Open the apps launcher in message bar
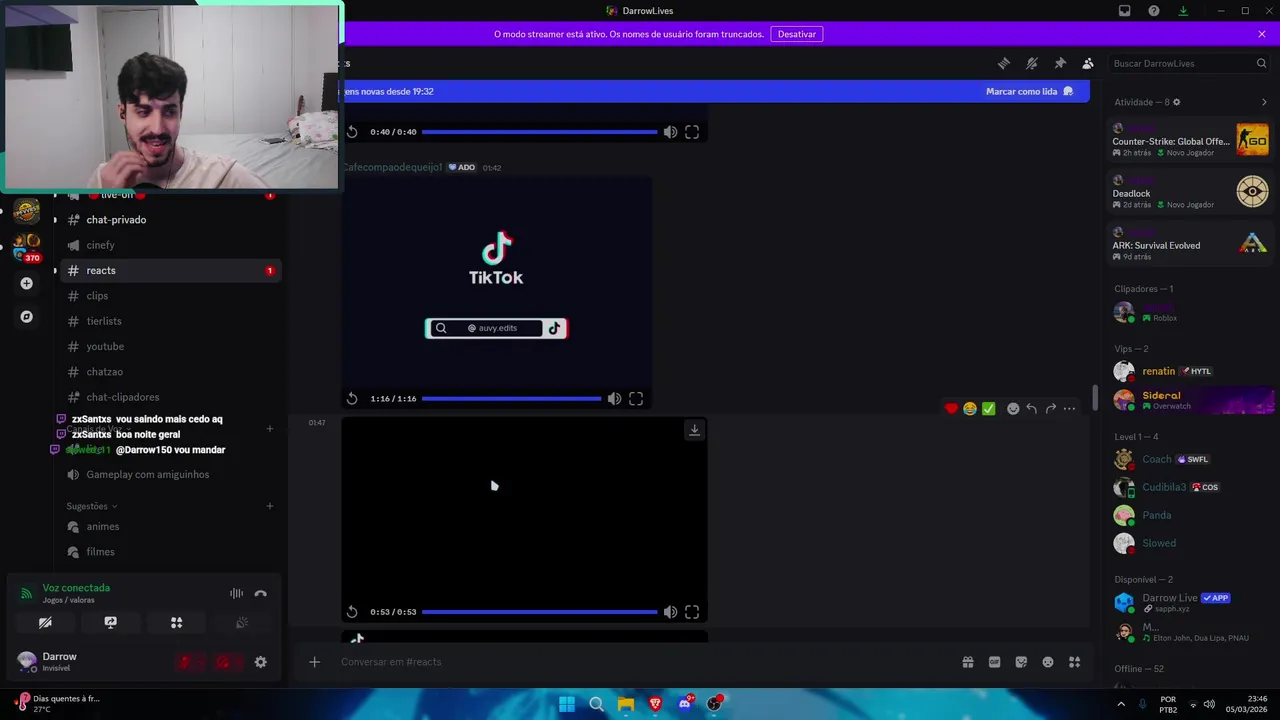Viewport: 1280px width, 720px height. click(1075, 662)
